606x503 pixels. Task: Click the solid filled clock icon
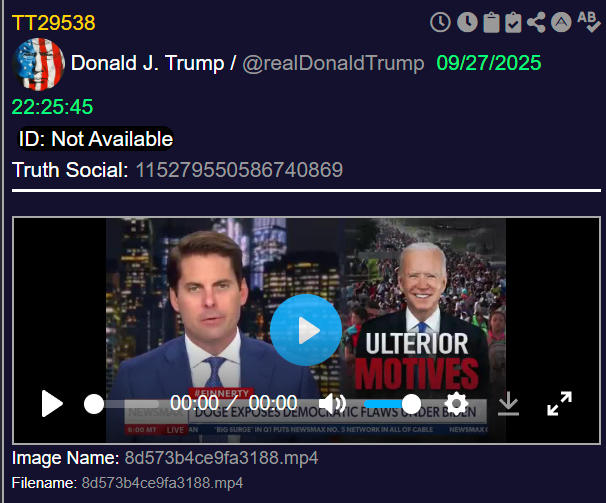tap(467, 22)
